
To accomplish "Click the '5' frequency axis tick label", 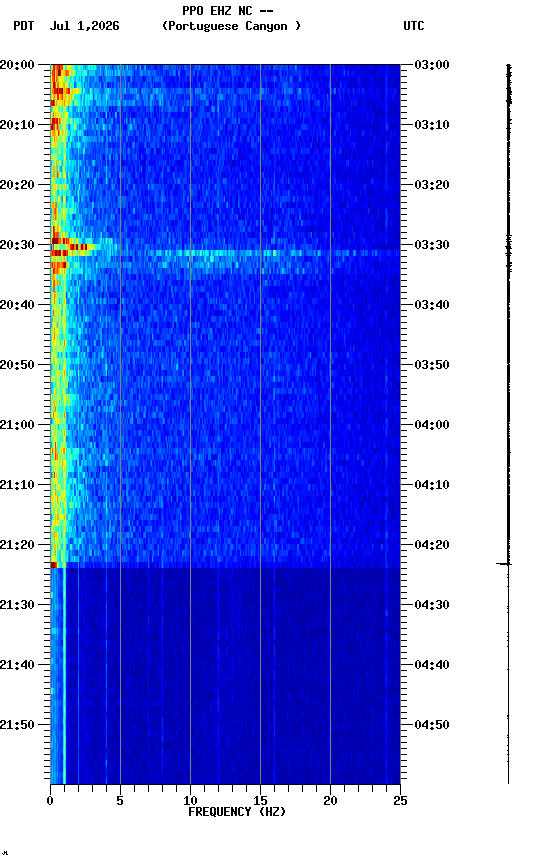I will pos(120,801).
